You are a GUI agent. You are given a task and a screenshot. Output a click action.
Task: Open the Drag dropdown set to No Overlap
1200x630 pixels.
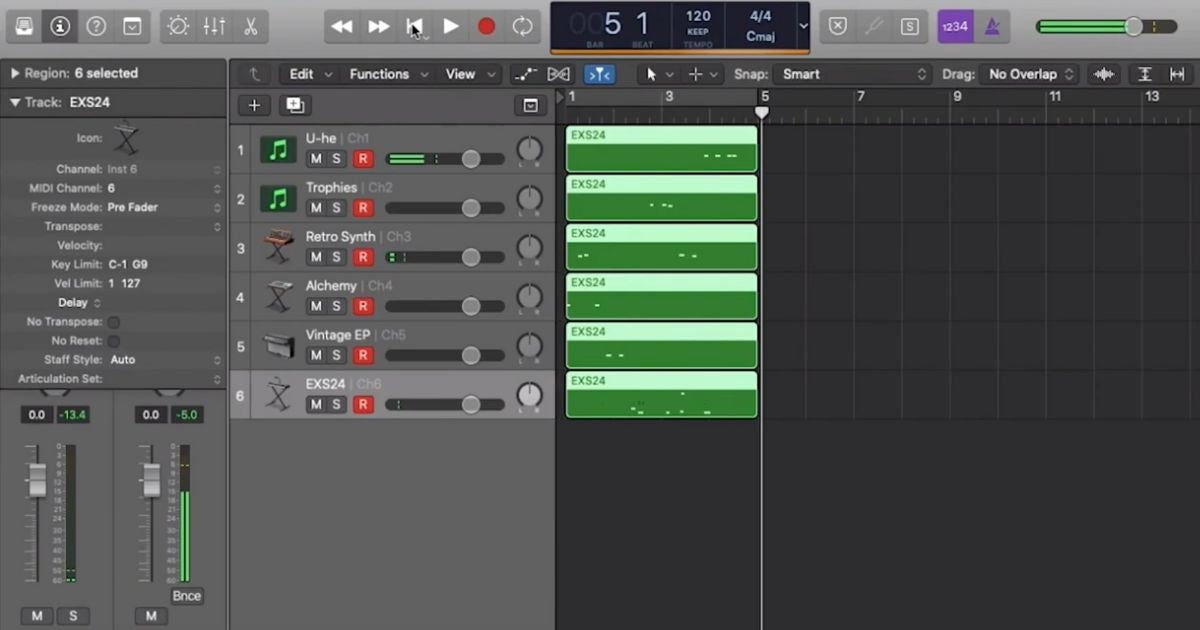1029,73
